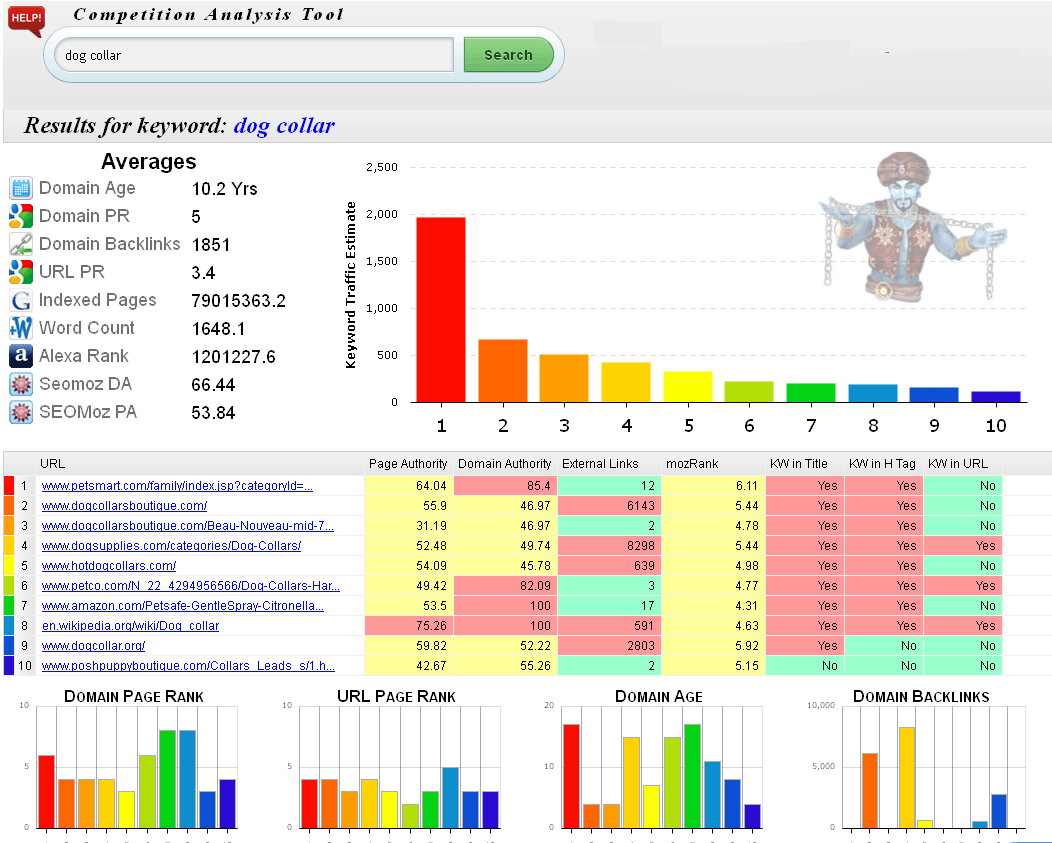Click the red HELP! speech bubble icon
This screenshot has width=1052, height=843.
tap(26, 19)
